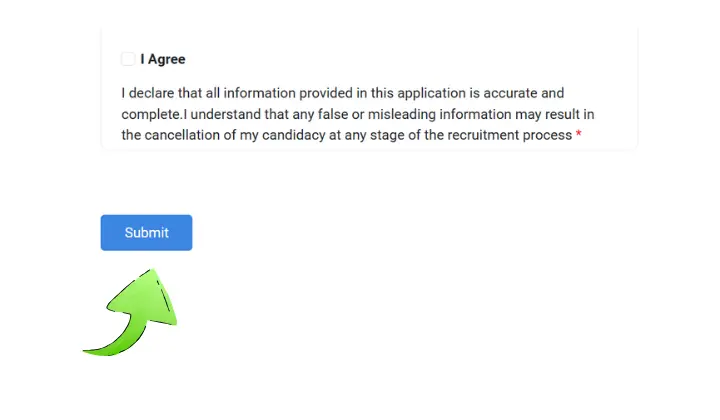720x420 pixels.
Task: Submit the application form
Action: click(146, 233)
